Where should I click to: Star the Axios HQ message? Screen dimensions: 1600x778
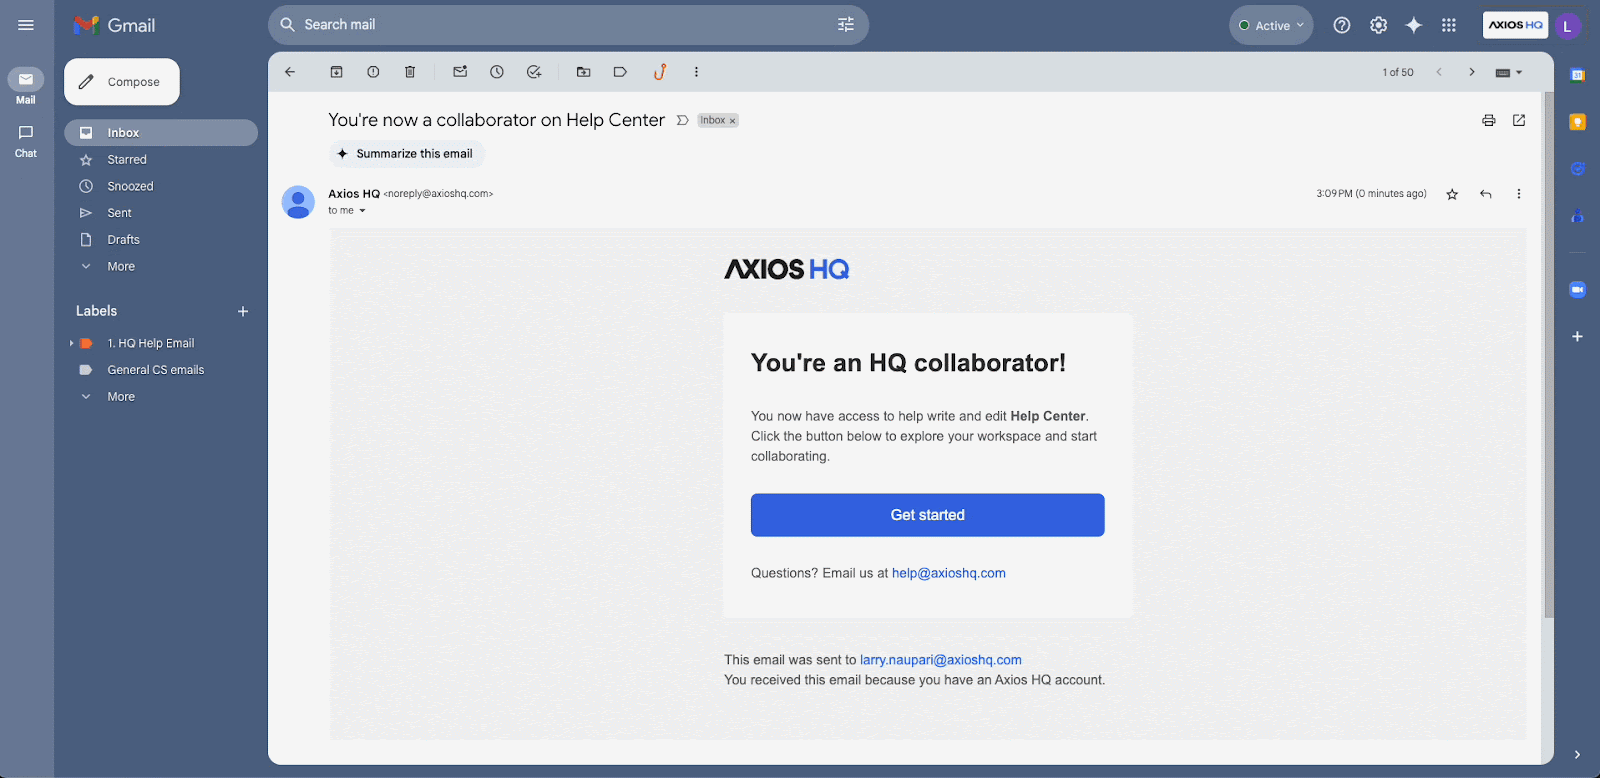coord(1452,194)
